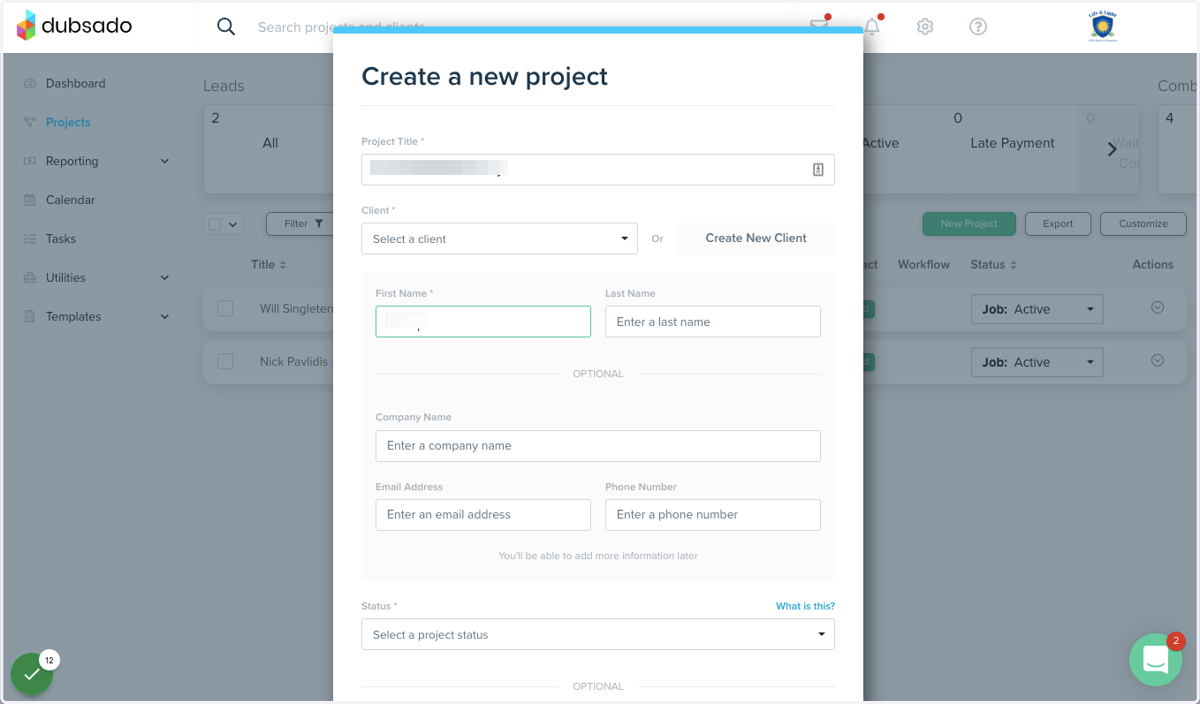This screenshot has height=704, width=1200.
Task: Open the chat support widget
Action: coord(1156,660)
